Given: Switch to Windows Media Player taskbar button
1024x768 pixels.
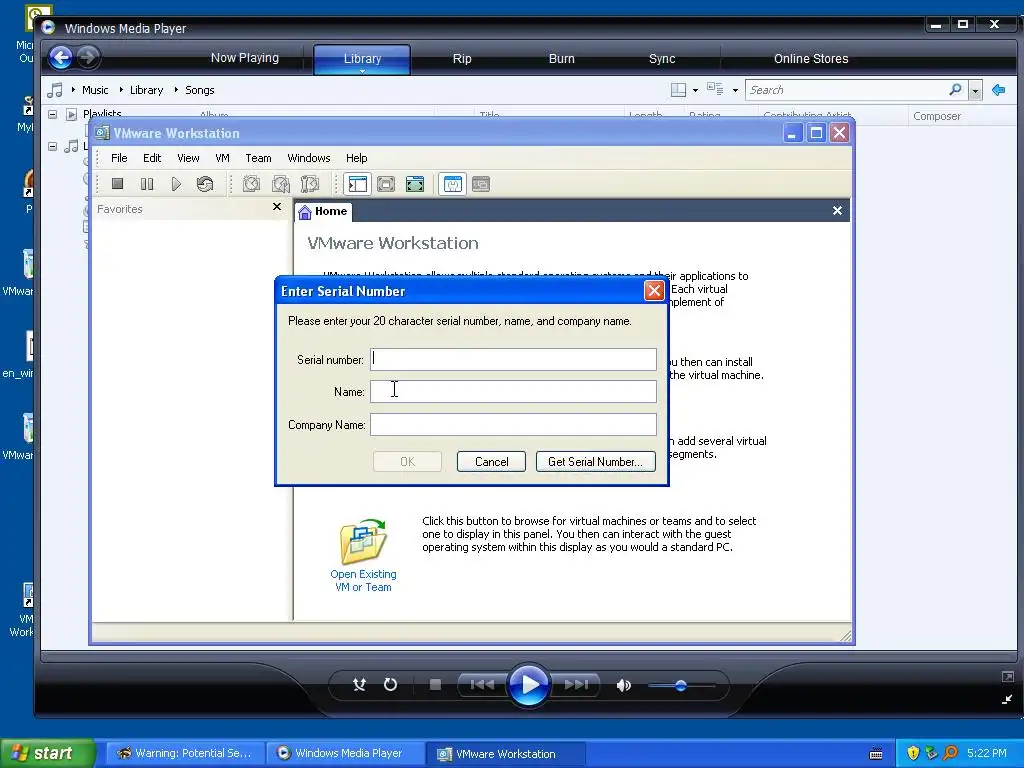Looking at the screenshot, I should tap(344, 753).
